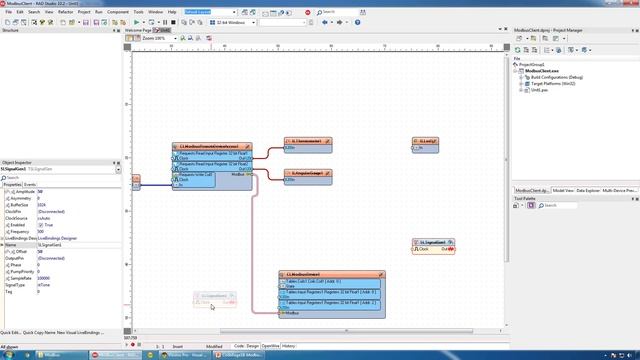
Task: Click the New Visual LiveBindings link
Action: (x=80, y=333)
